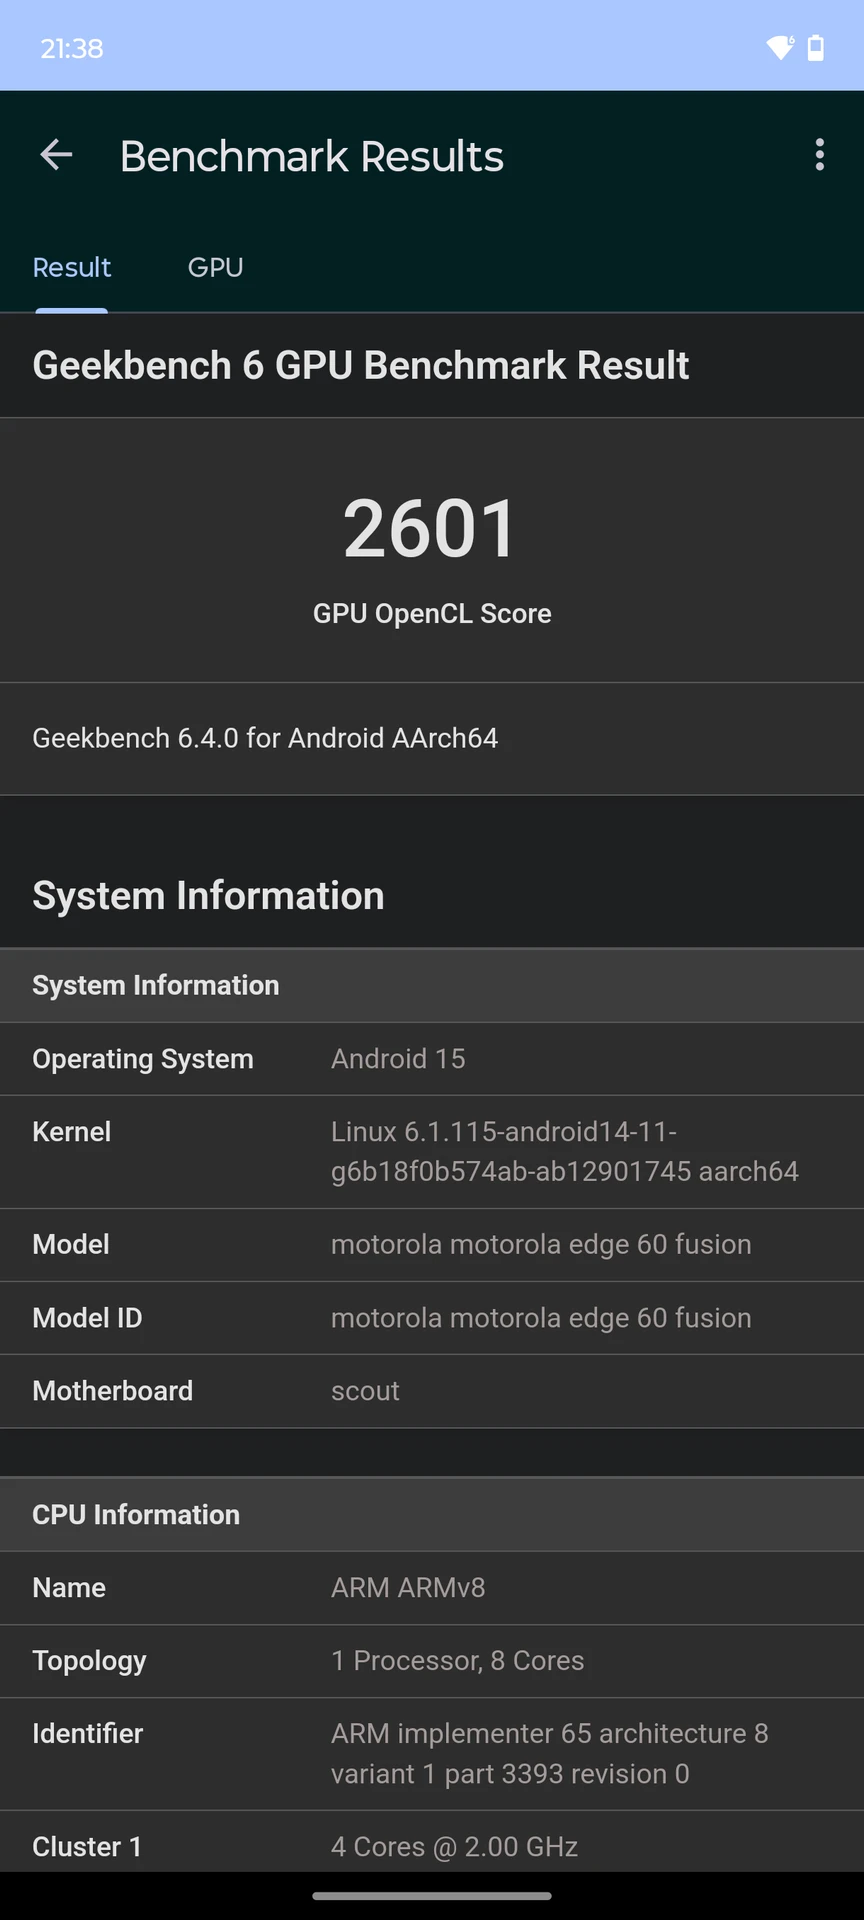Tap the battery status icon

click(816, 48)
